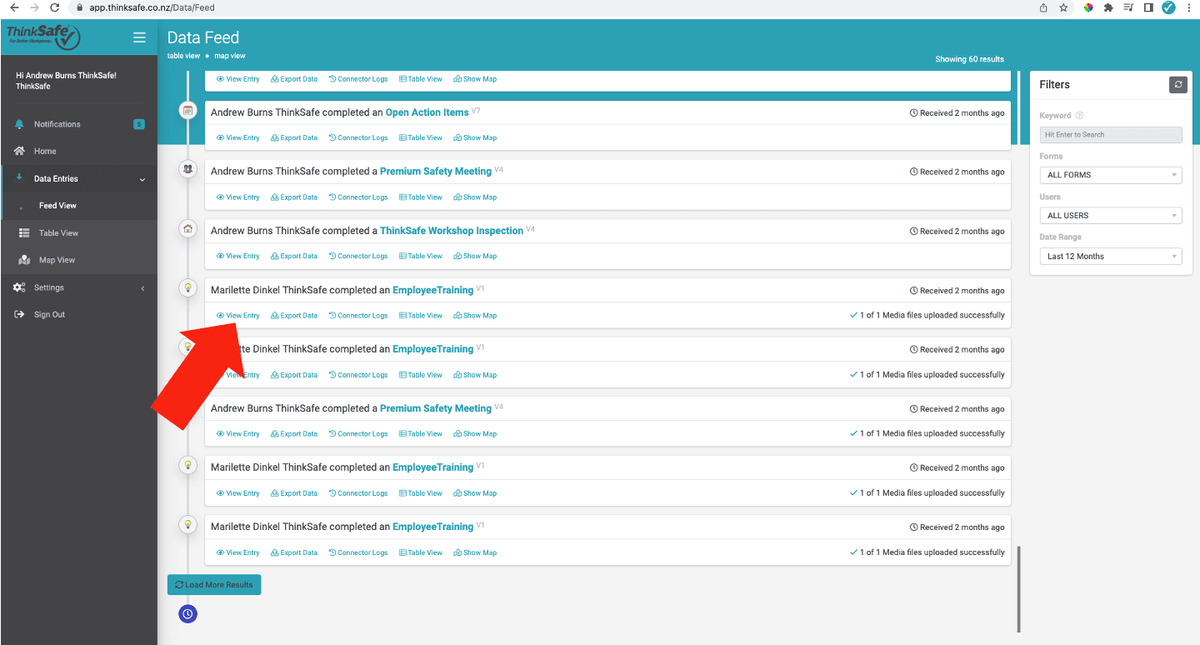Click the Premium Safety Meeting group timeline icon
This screenshot has width=1200, height=645.
pos(188,170)
